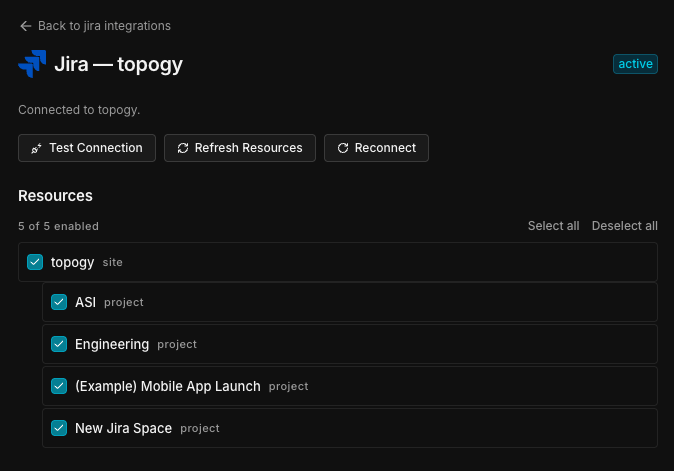Click the back arrow icon

(26, 26)
